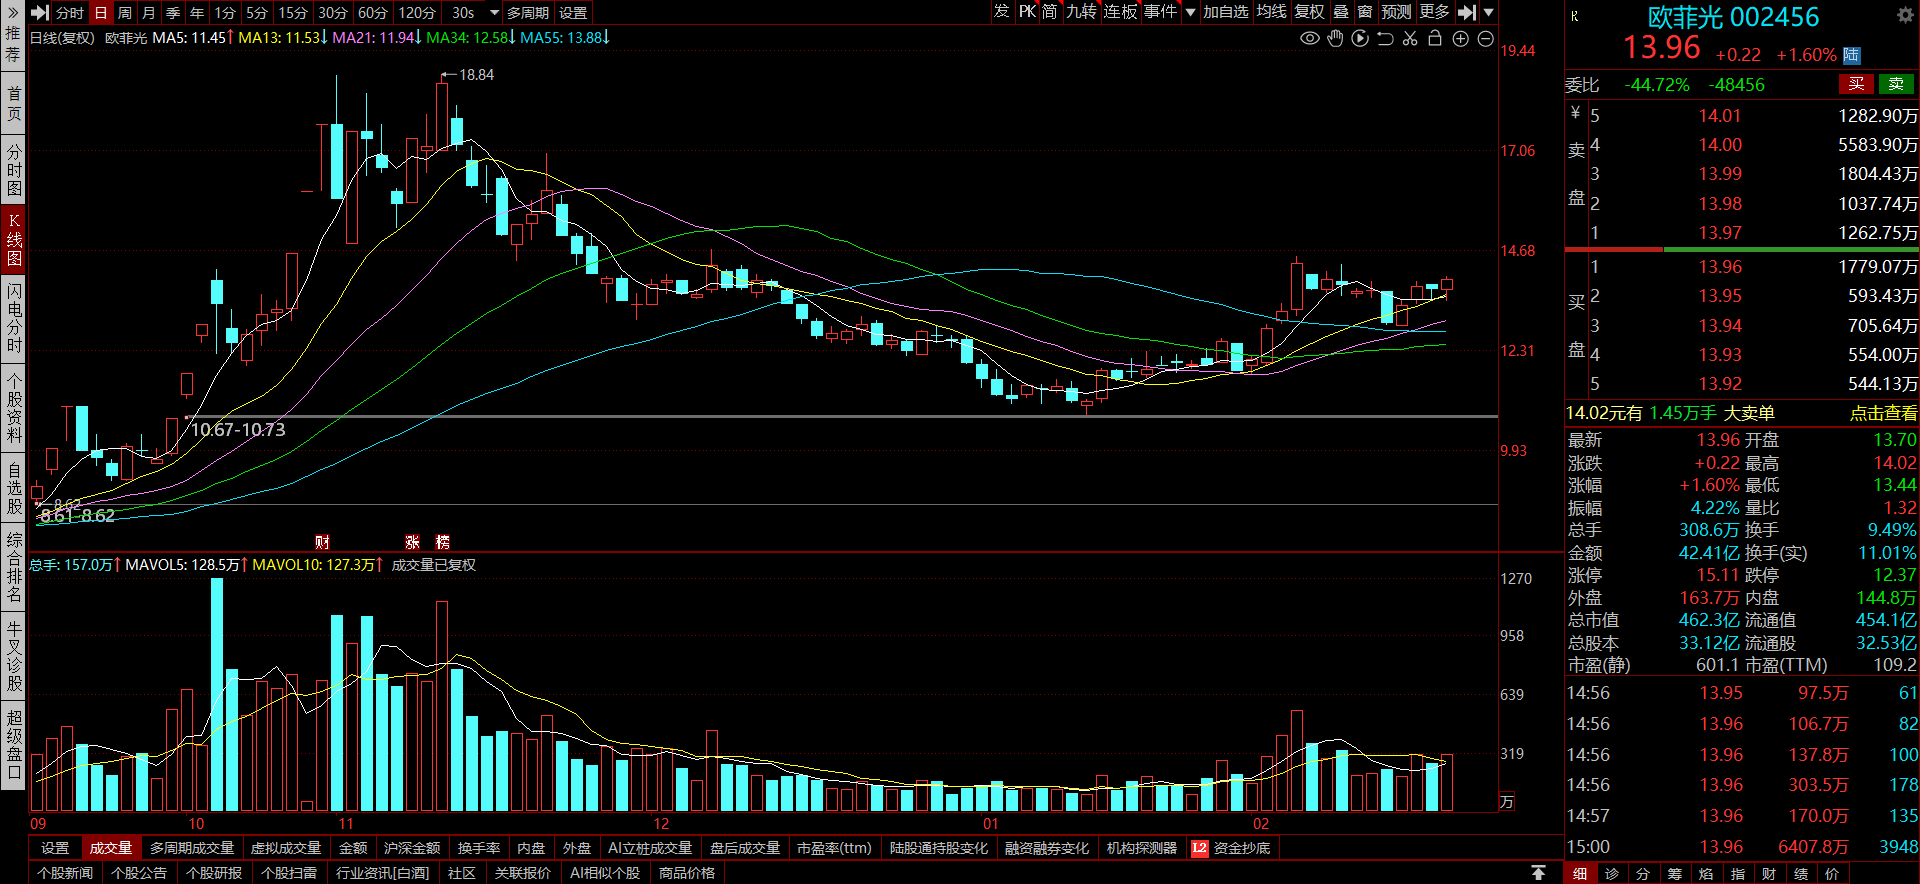Switch to the 分时 intraday period
Image resolution: width=1920 pixels, height=884 pixels.
coord(70,12)
